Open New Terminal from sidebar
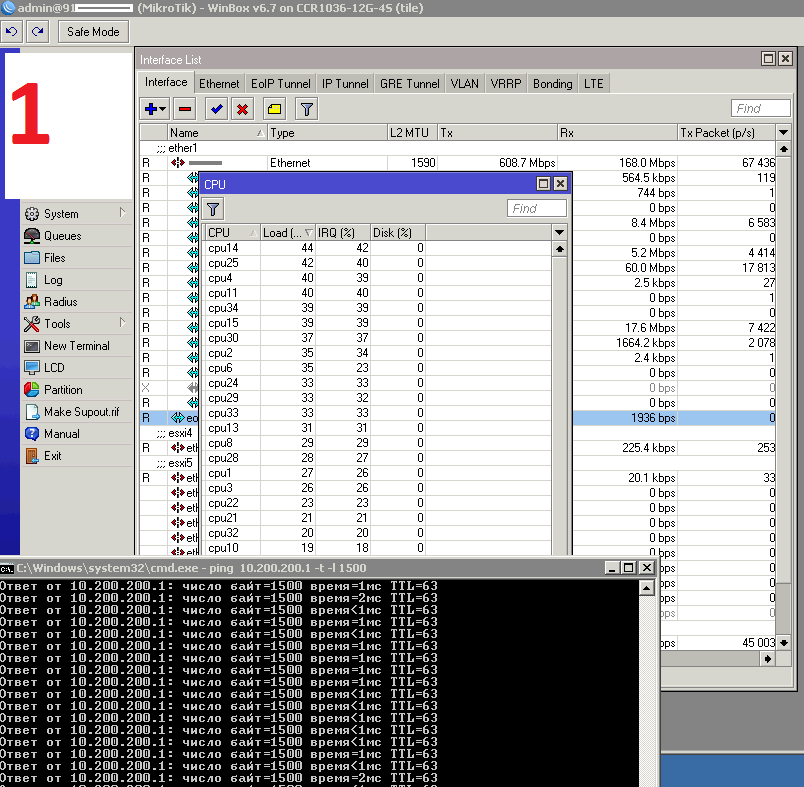This screenshot has height=787, width=804. pyautogui.click(x=76, y=346)
